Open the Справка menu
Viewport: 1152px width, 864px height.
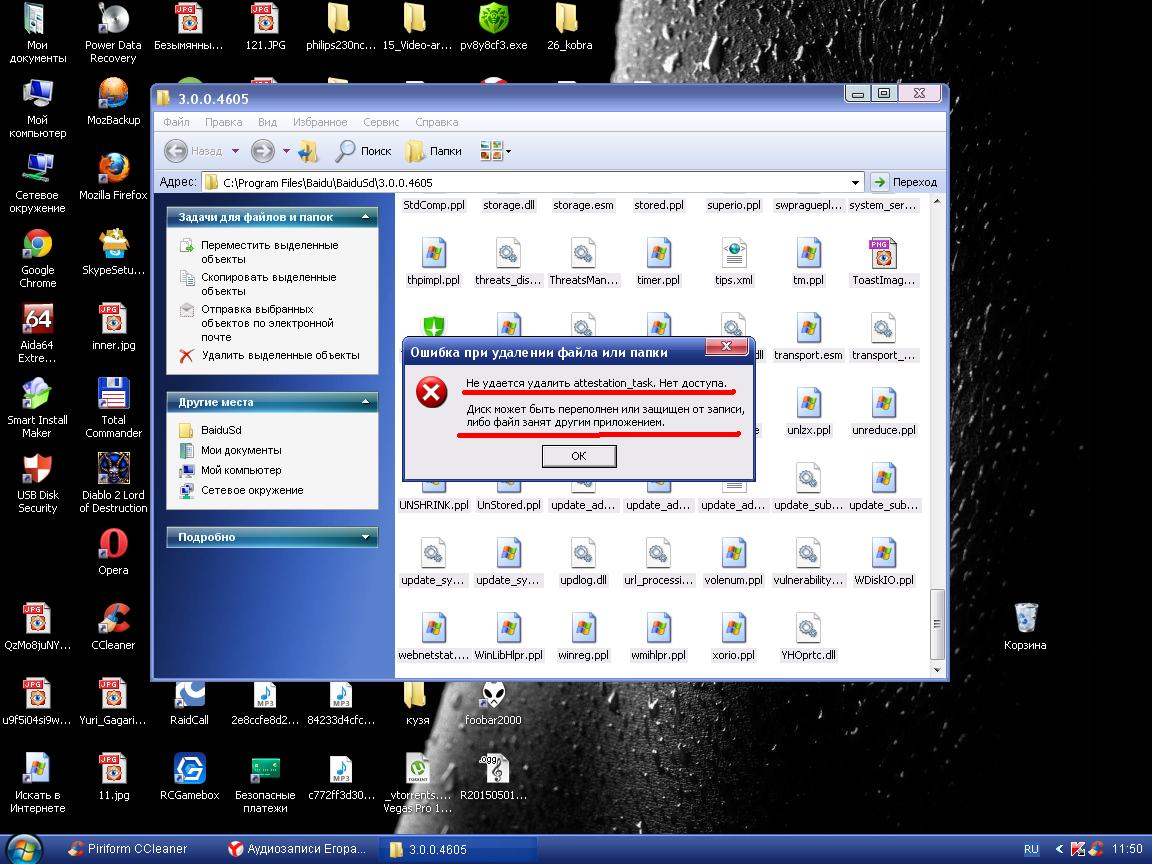click(436, 122)
